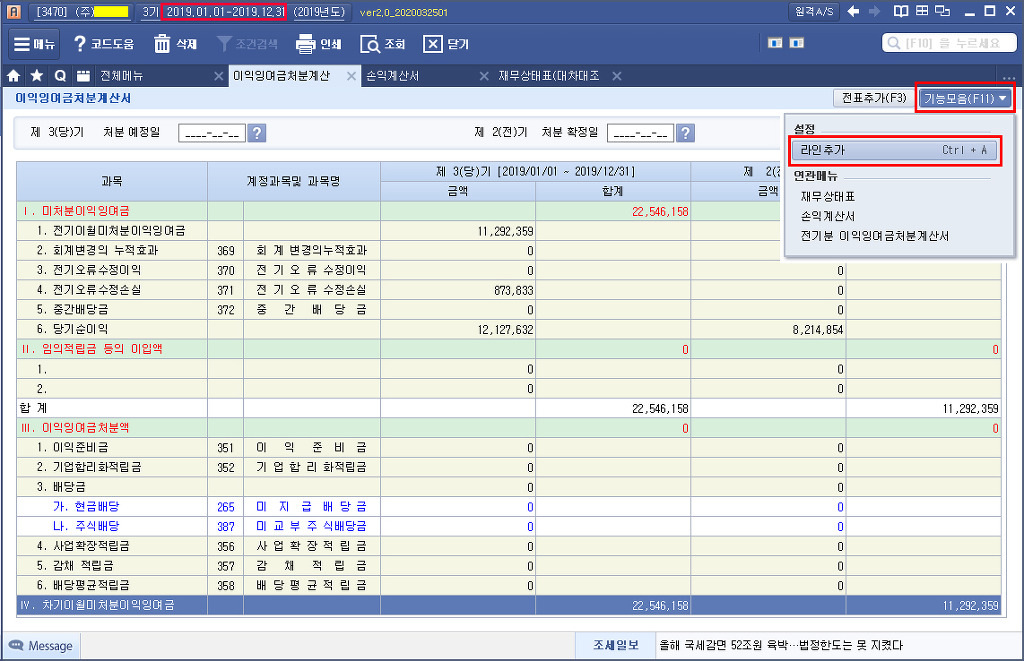
Task: Click the 조회 search document icon
Action: coord(370,44)
